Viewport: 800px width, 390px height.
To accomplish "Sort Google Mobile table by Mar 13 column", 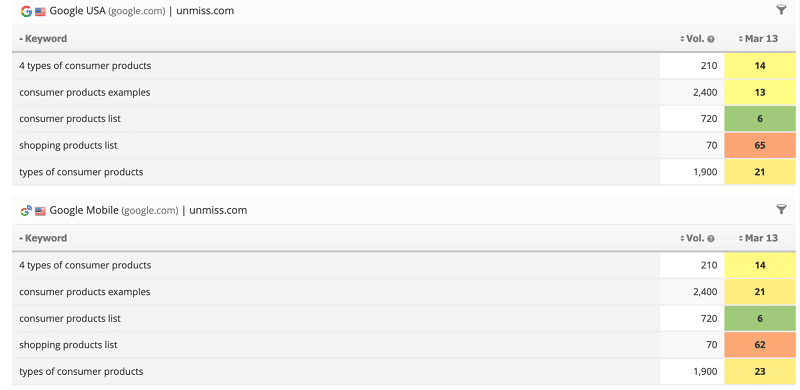I will [758, 238].
